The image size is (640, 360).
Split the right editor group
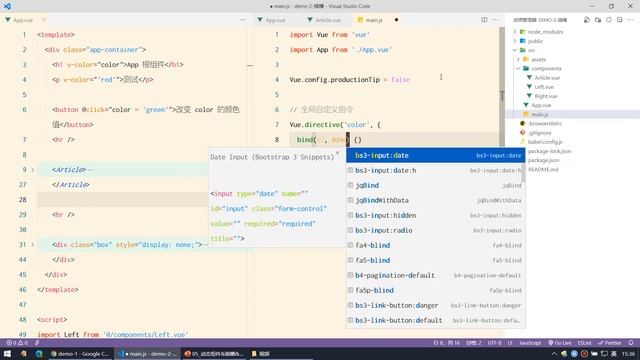point(484,20)
